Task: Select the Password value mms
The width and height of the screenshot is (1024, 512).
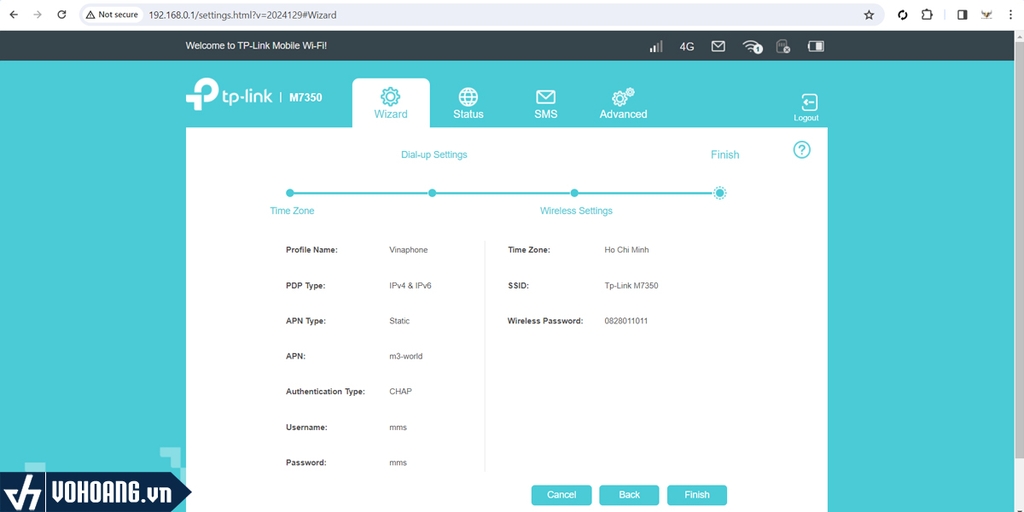Action: click(398, 462)
